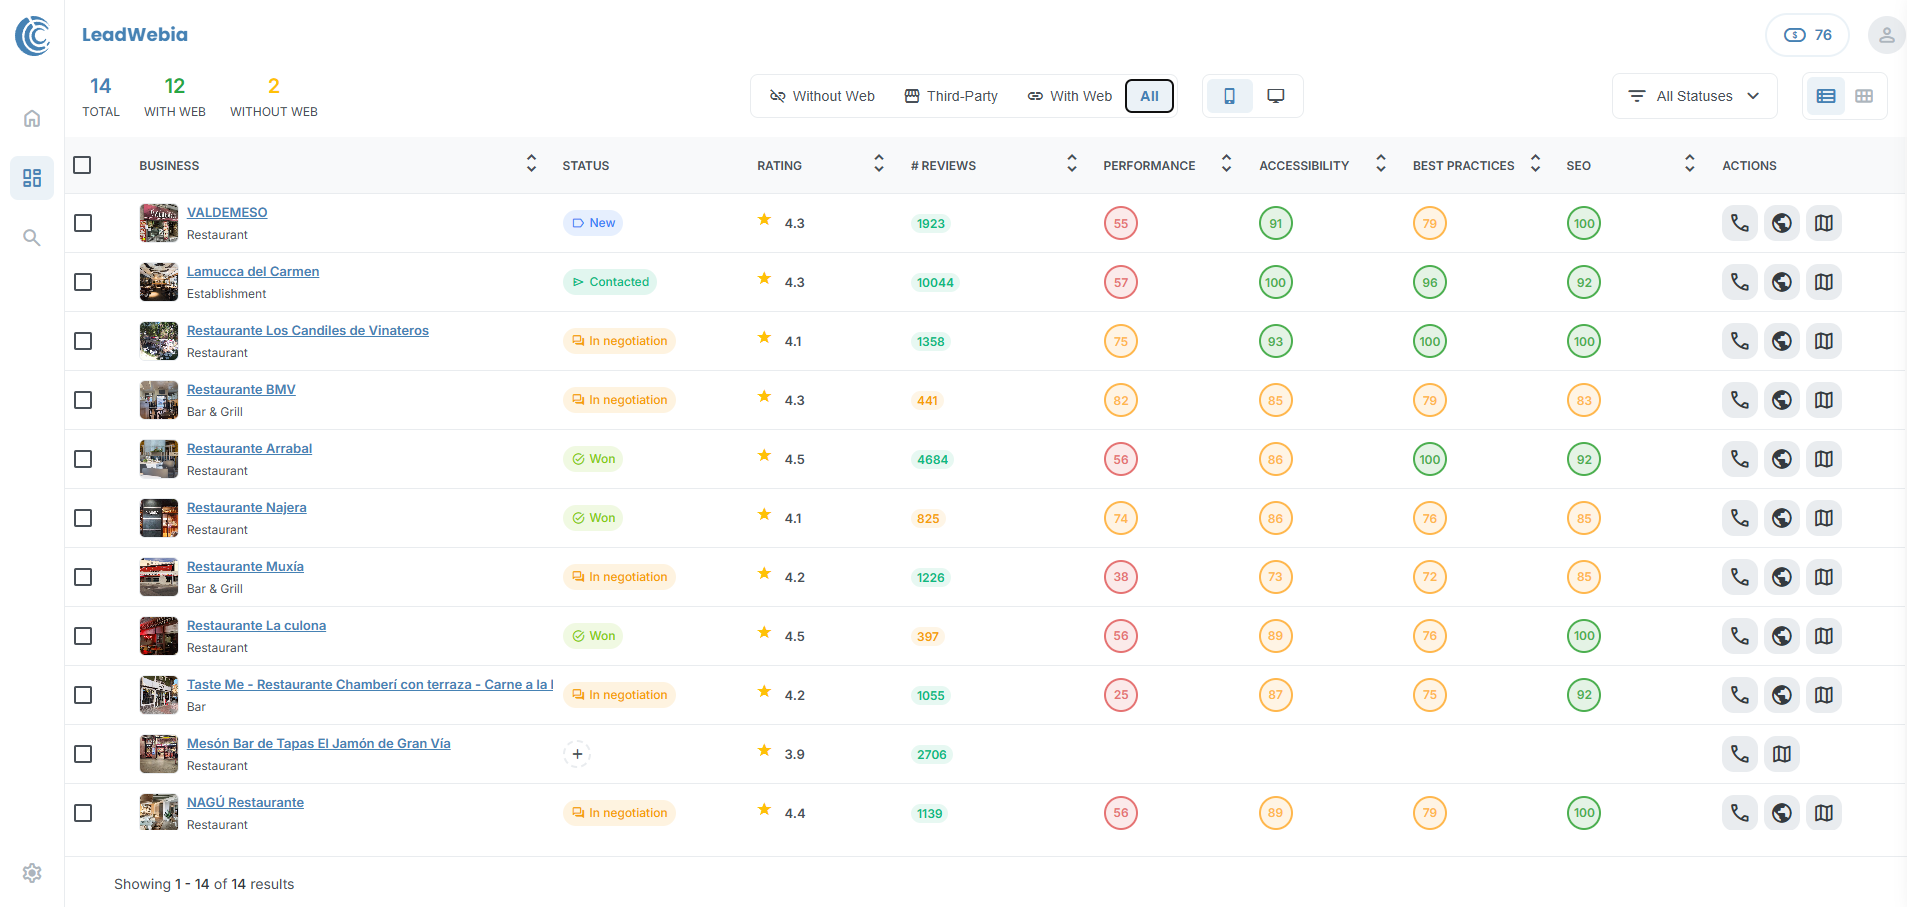This screenshot has width=1907, height=907.
Task: Call Mesón Bar de Tapas phone icon
Action: click(1740, 754)
